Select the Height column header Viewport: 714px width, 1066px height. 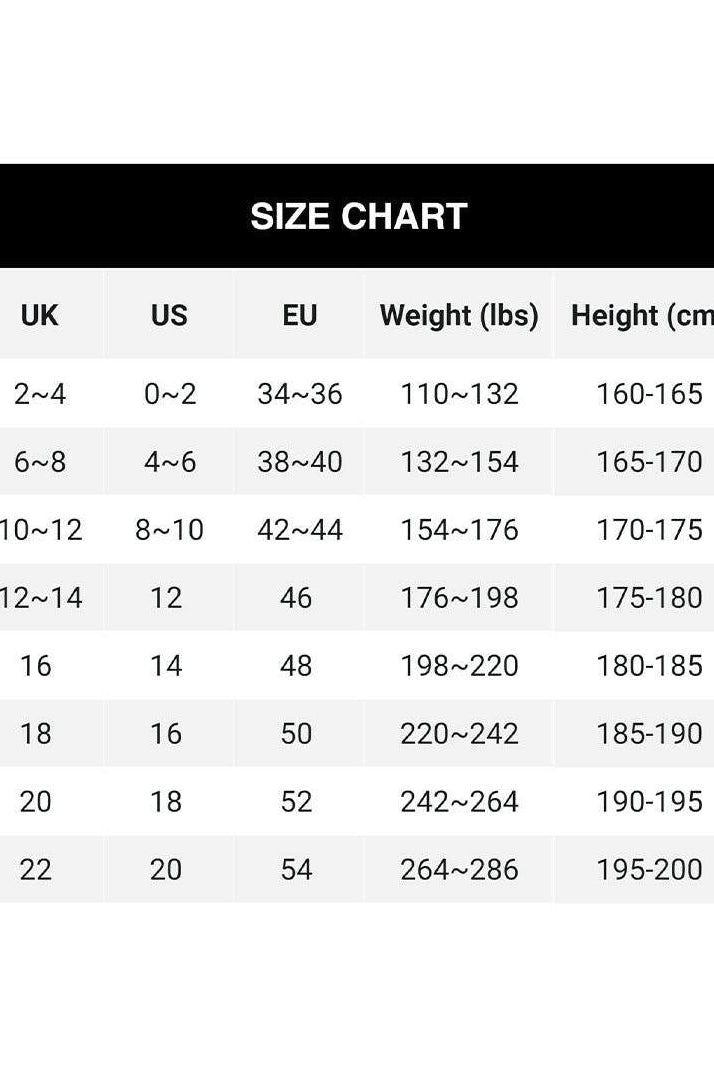pyautogui.click(x=642, y=316)
